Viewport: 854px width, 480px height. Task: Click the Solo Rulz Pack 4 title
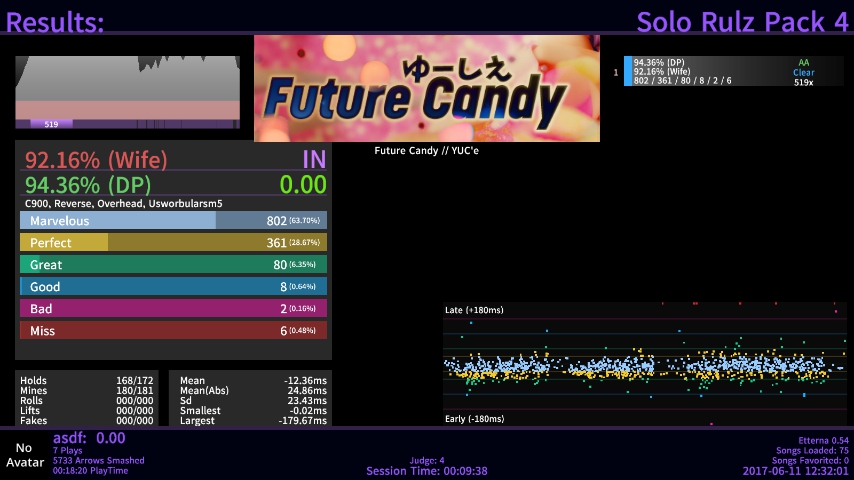click(x=741, y=21)
